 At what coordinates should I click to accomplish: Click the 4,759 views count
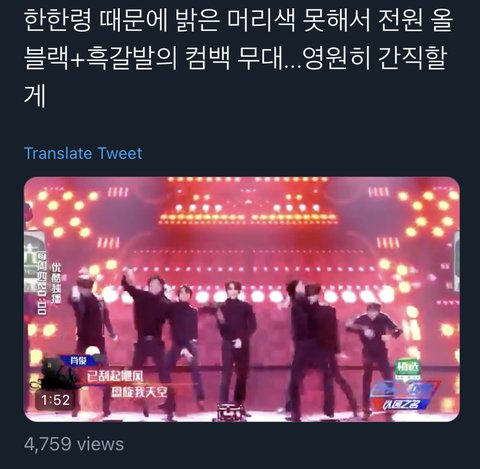pyautogui.click(x=74, y=444)
